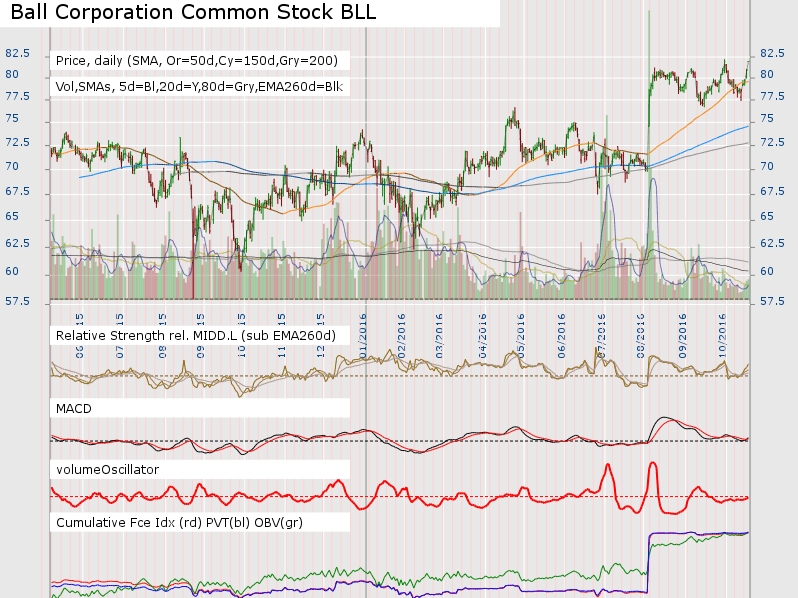
Task: Click left axis price value 80
Action: [x=12, y=74]
